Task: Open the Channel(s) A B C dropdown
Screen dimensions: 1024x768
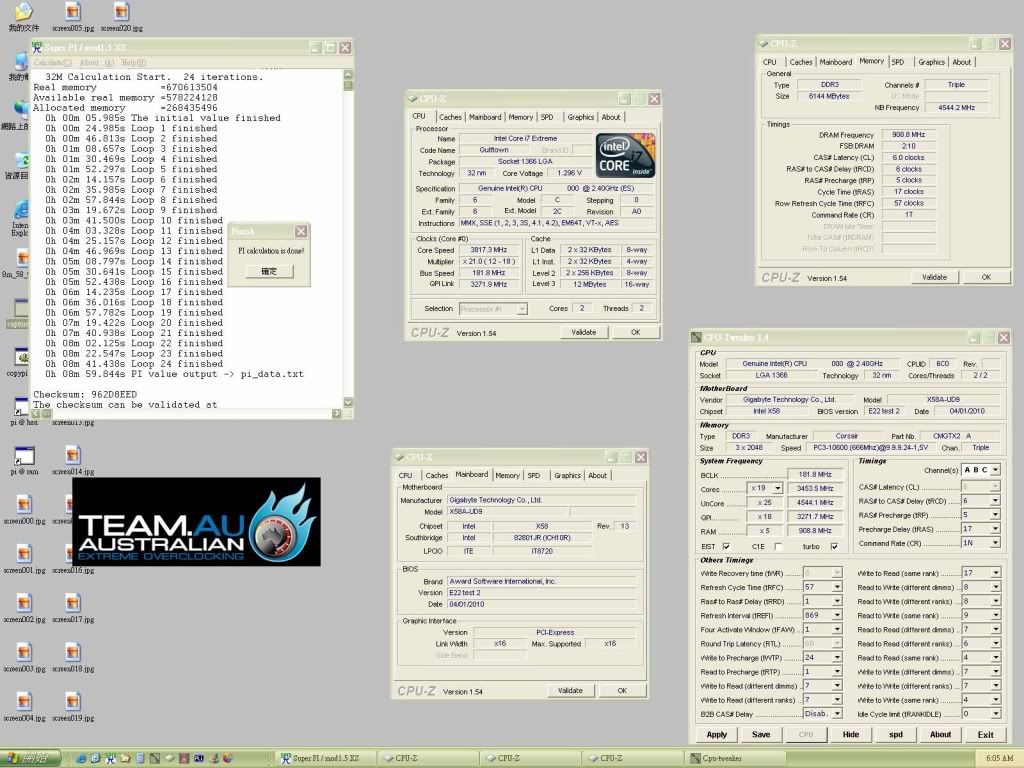Action: pos(995,470)
